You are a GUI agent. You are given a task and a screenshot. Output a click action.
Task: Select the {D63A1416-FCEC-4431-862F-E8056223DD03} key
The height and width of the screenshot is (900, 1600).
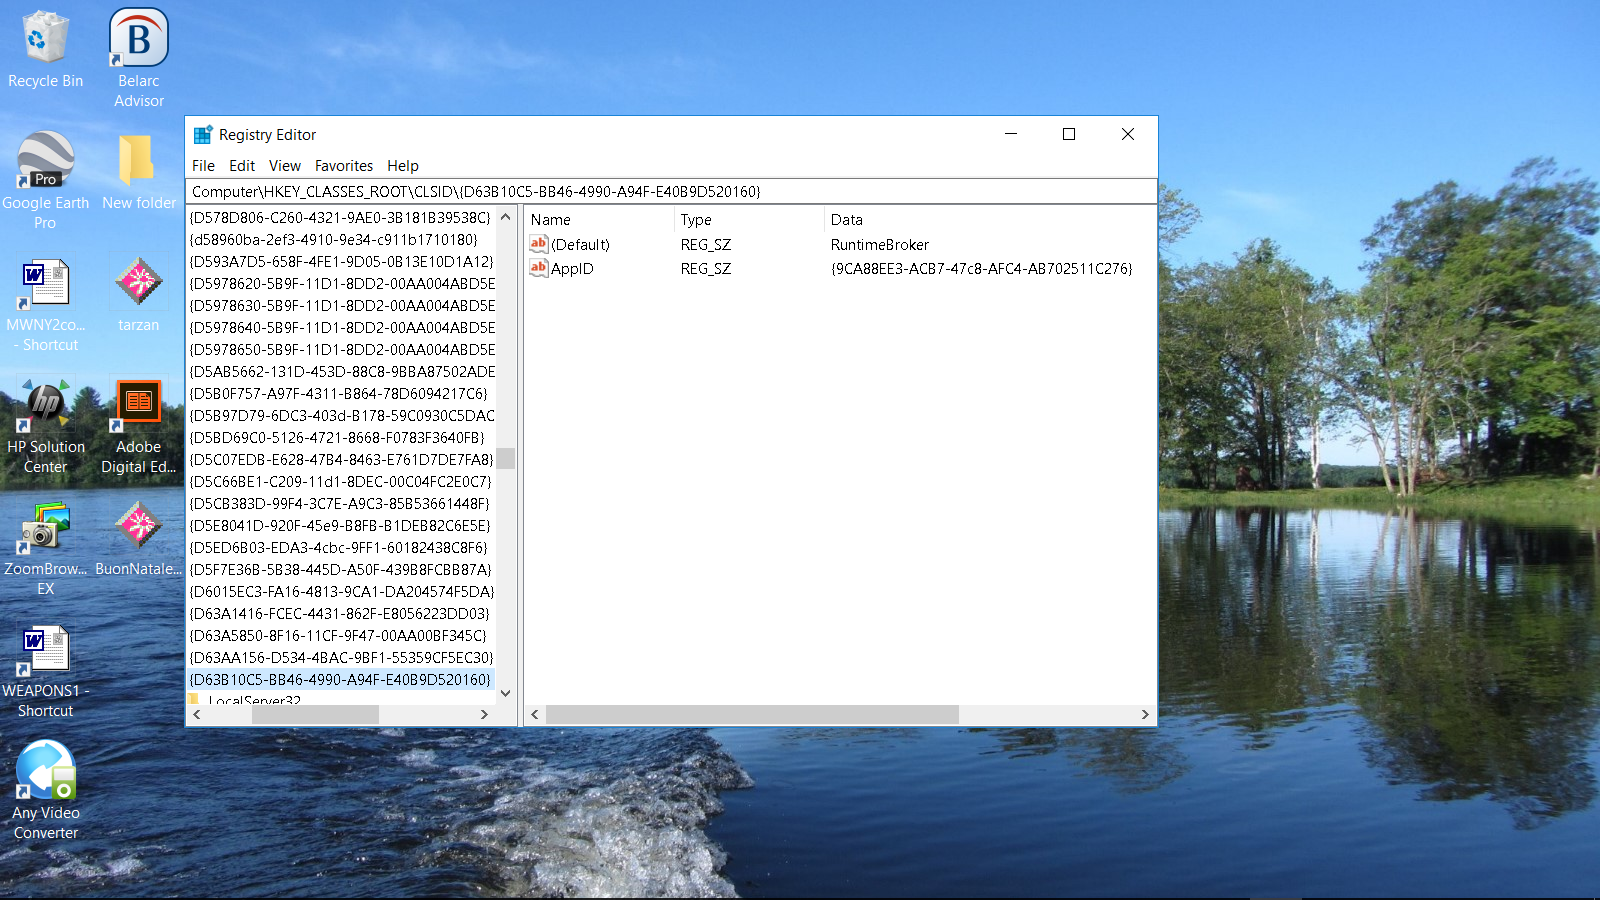[x=340, y=614]
